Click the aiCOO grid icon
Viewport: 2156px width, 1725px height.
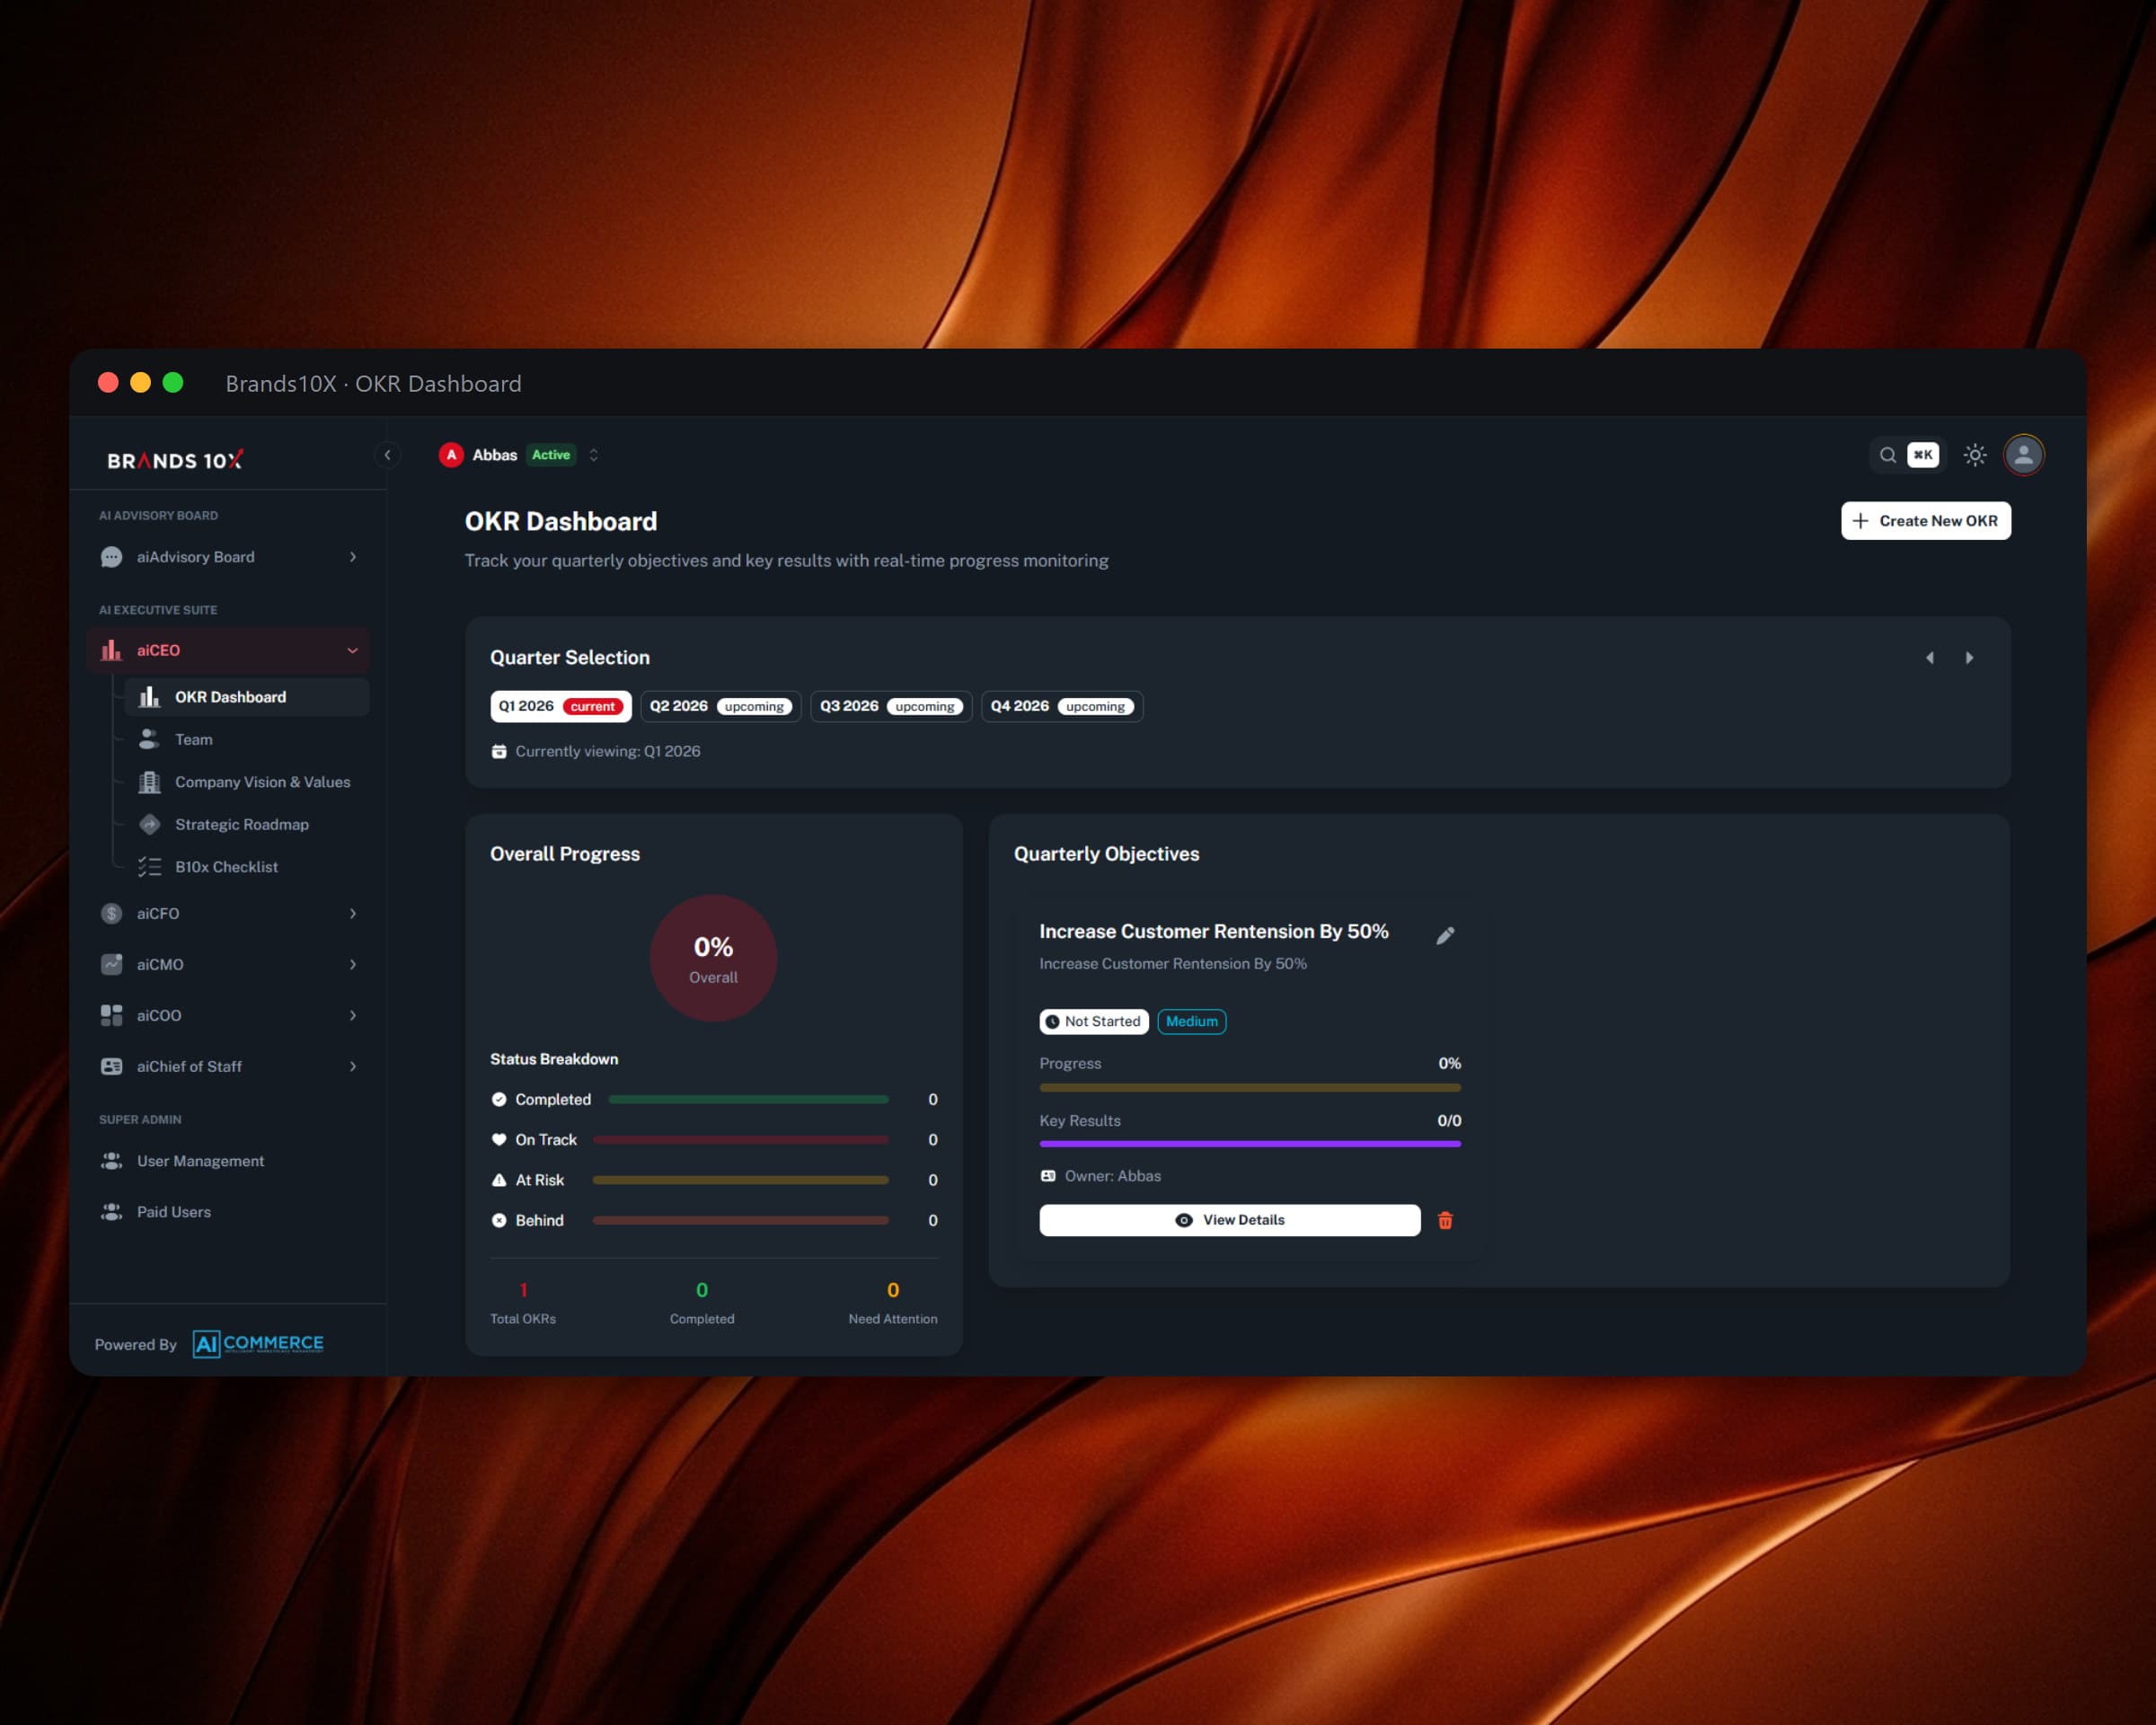(x=111, y=1015)
